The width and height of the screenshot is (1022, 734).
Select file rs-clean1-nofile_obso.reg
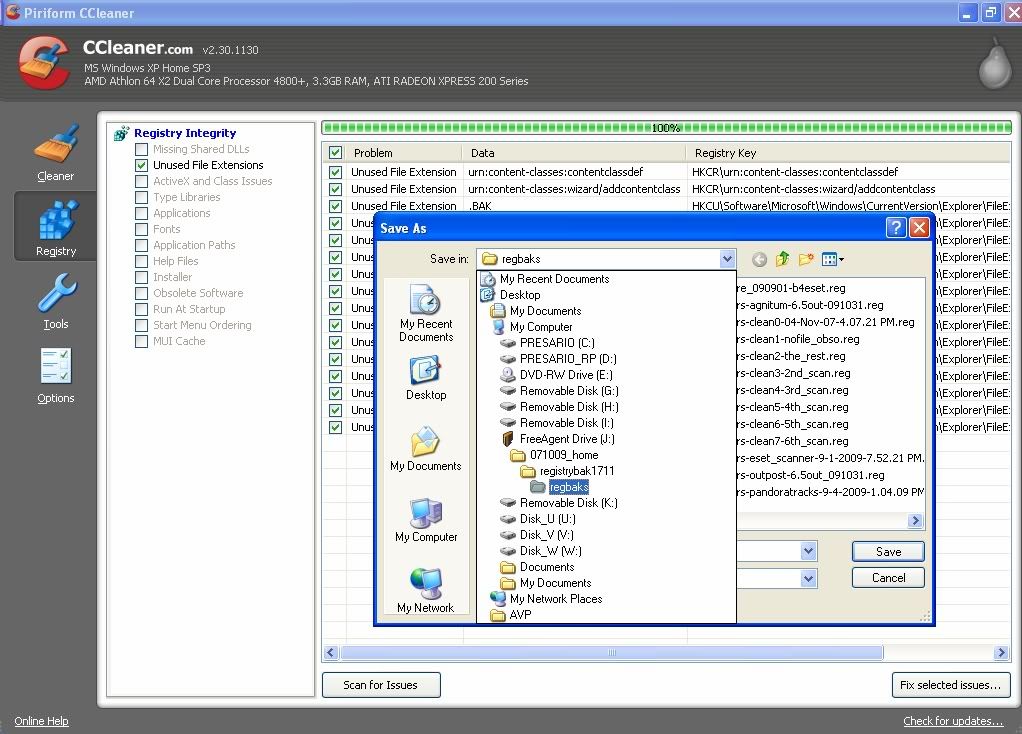(x=798, y=339)
